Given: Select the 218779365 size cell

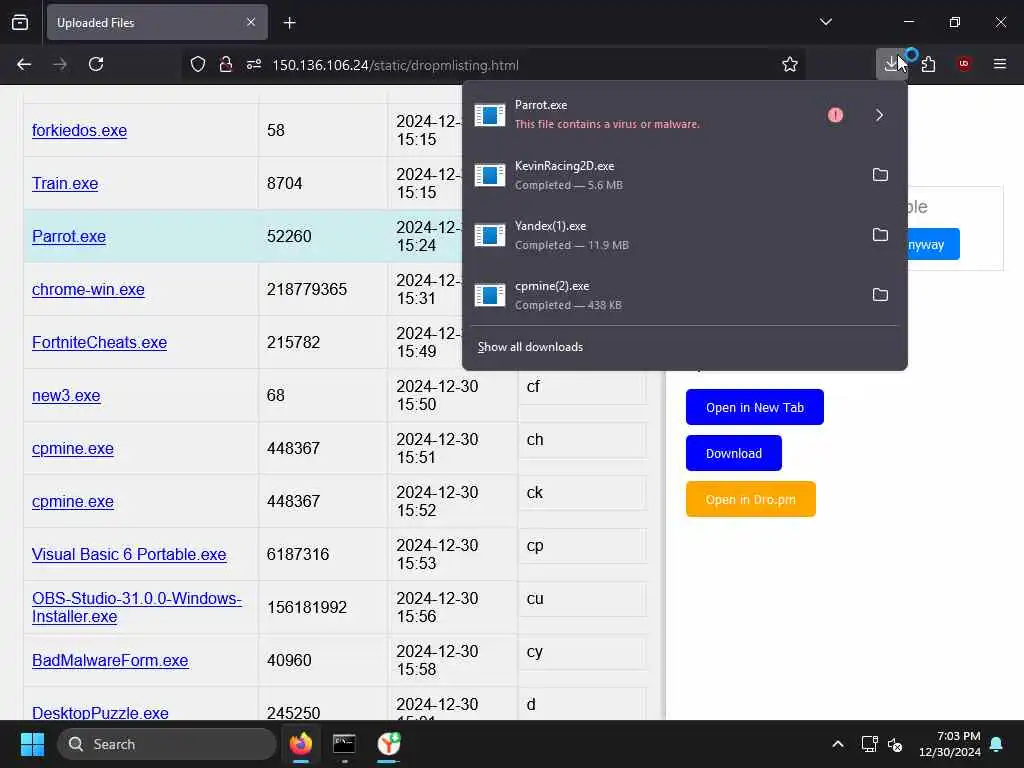Looking at the screenshot, I should 323,289.
